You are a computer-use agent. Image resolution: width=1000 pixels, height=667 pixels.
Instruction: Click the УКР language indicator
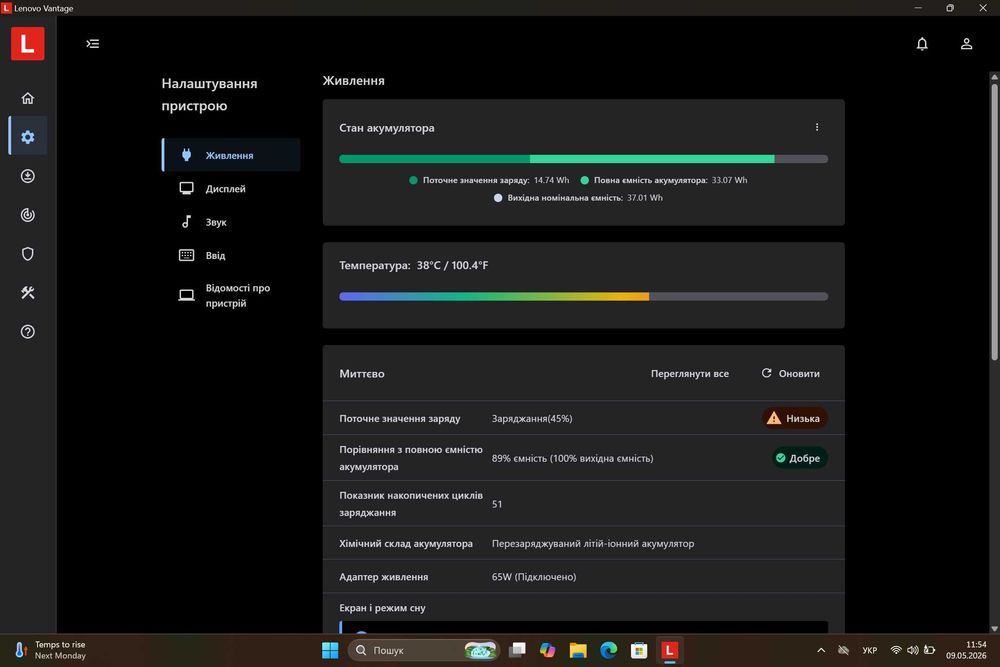click(x=869, y=650)
